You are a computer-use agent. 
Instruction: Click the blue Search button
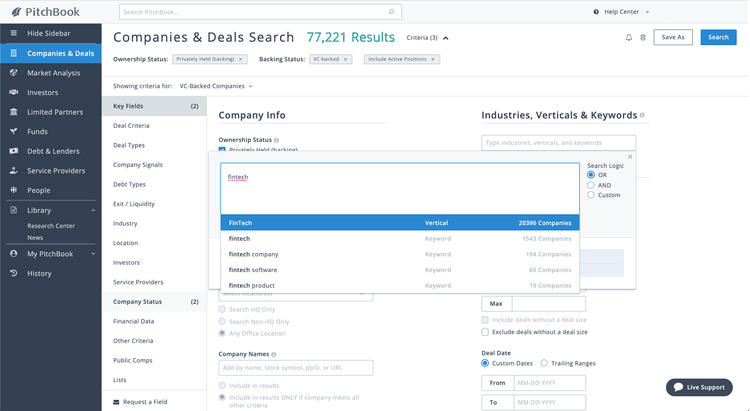click(718, 37)
